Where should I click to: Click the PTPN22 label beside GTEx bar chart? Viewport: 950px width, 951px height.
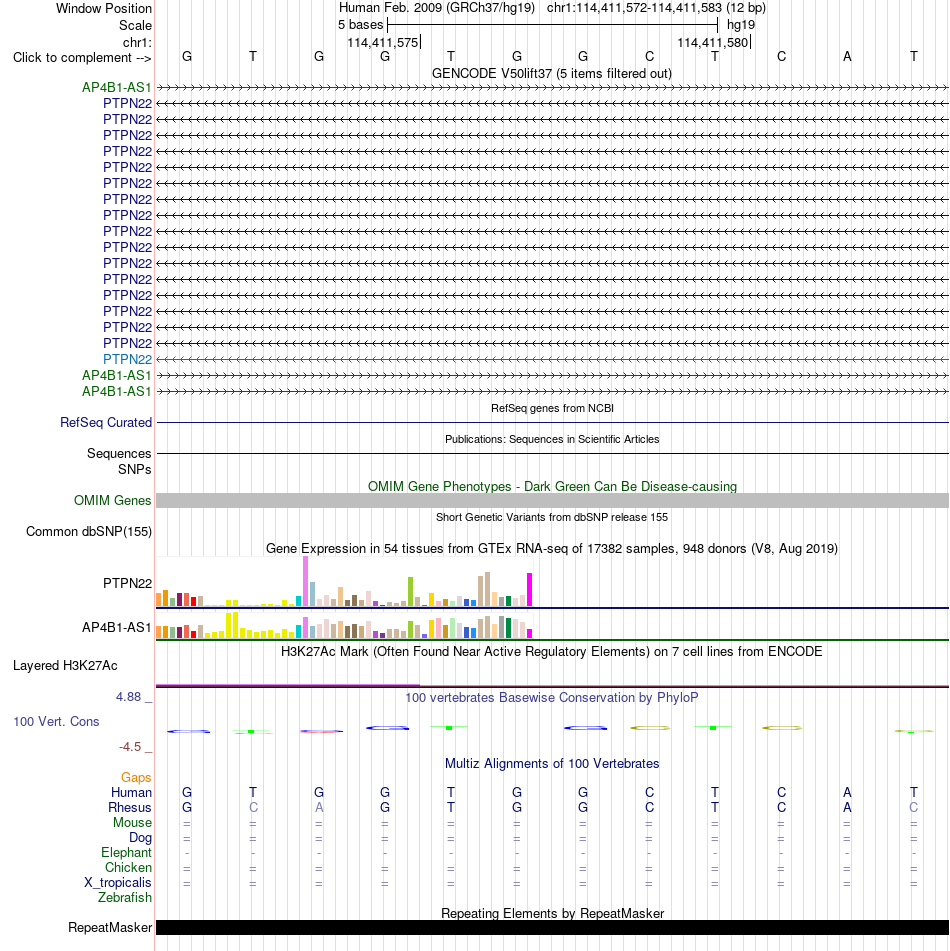[x=127, y=583]
